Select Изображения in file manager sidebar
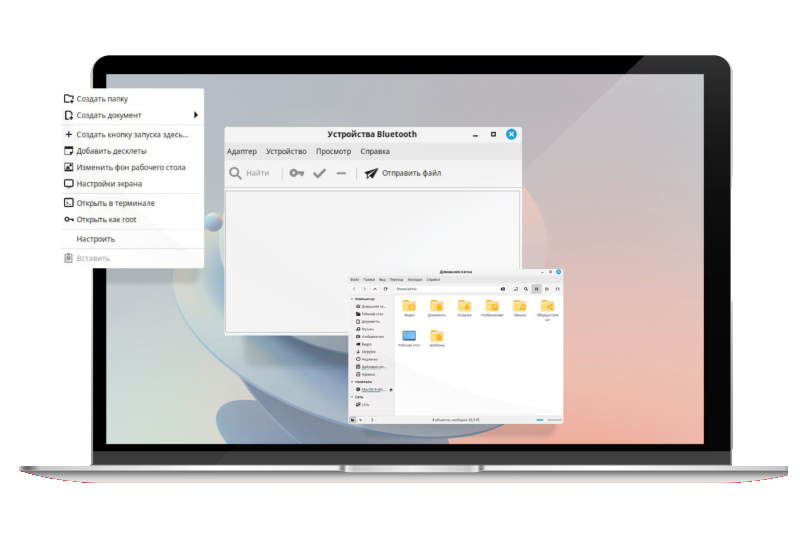This screenshot has width=800, height=533. [x=370, y=337]
